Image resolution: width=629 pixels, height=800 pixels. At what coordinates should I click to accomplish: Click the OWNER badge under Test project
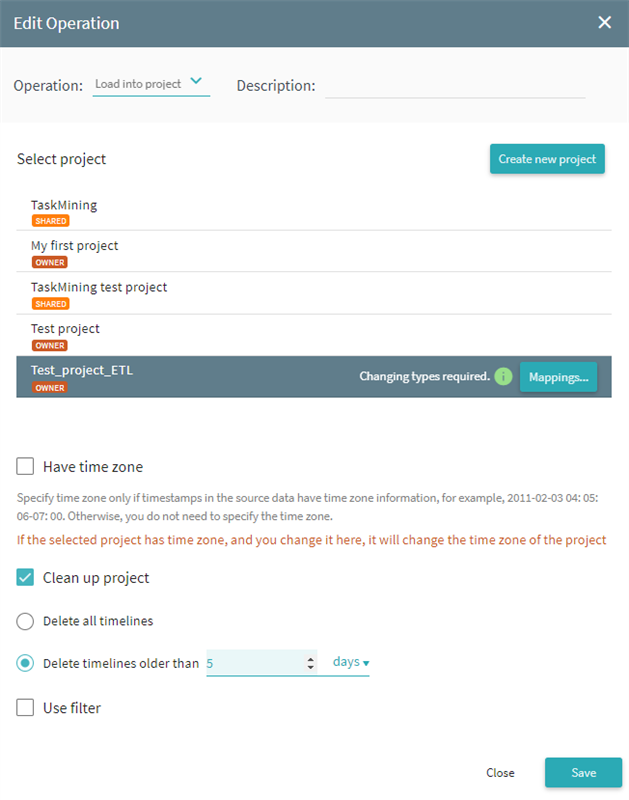pyautogui.click(x=50, y=345)
